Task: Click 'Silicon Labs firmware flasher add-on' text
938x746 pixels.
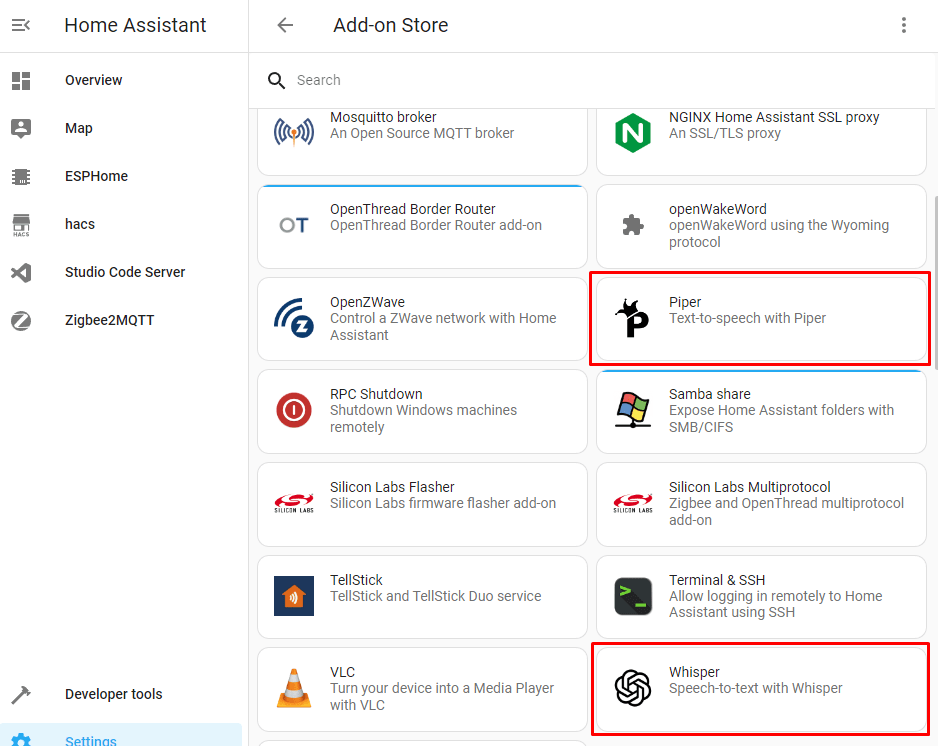Action: pos(443,503)
